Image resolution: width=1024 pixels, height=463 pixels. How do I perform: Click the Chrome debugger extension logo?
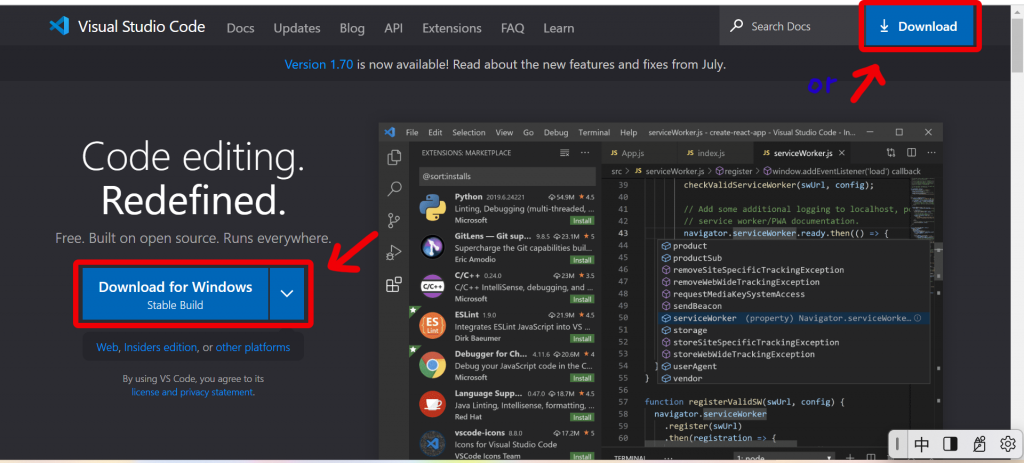pos(433,365)
